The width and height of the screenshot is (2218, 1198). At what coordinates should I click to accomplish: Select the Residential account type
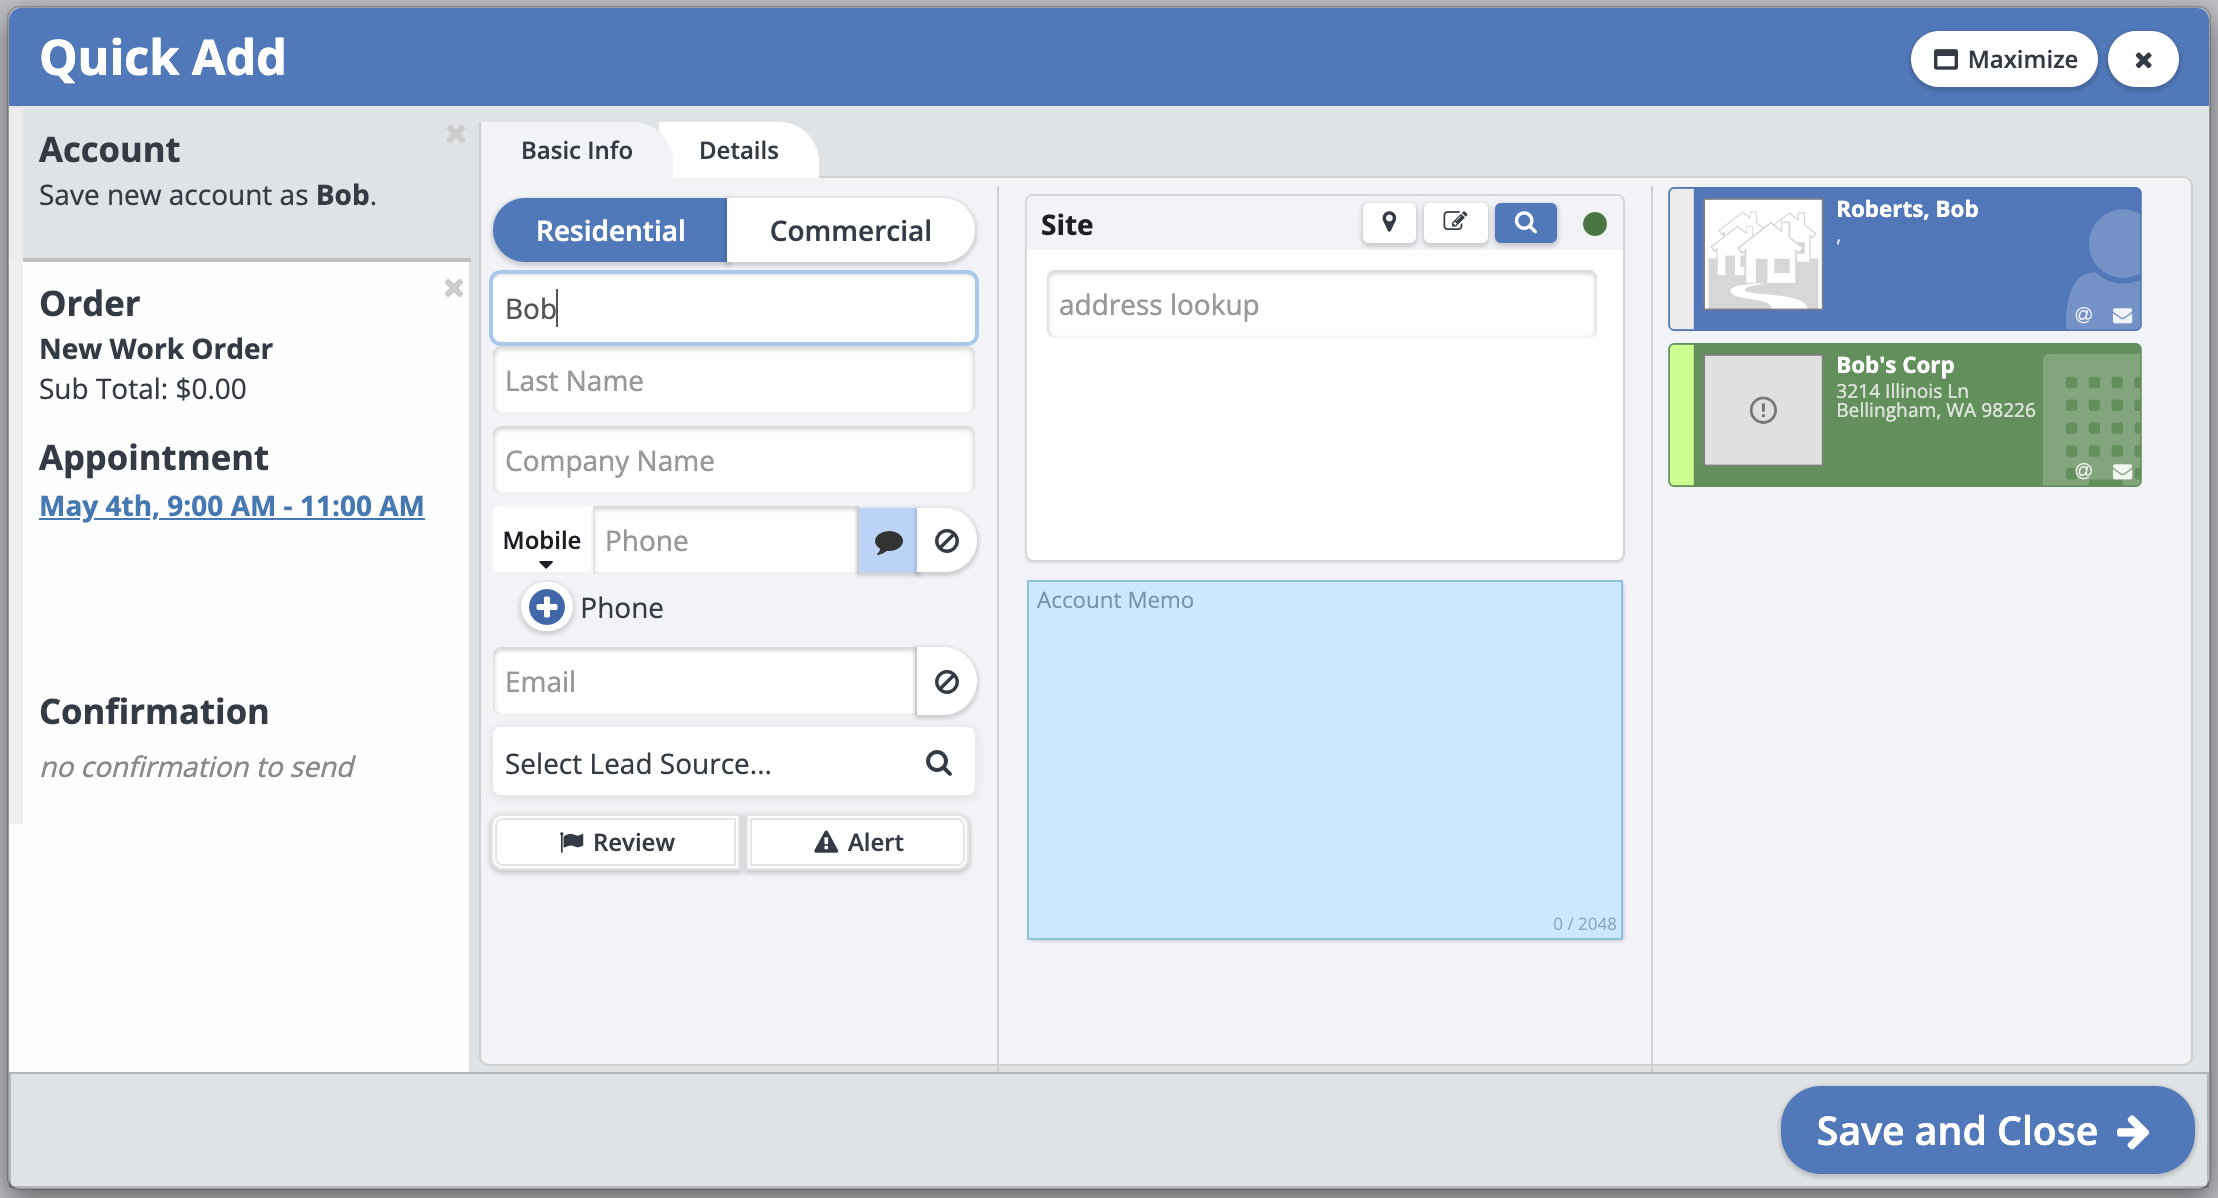point(610,231)
